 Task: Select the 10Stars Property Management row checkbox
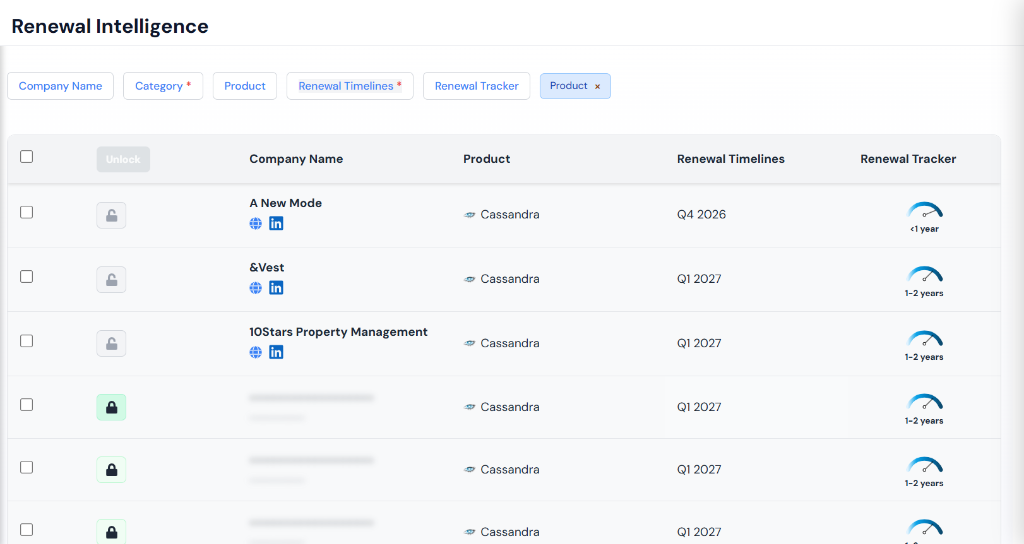point(26,341)
